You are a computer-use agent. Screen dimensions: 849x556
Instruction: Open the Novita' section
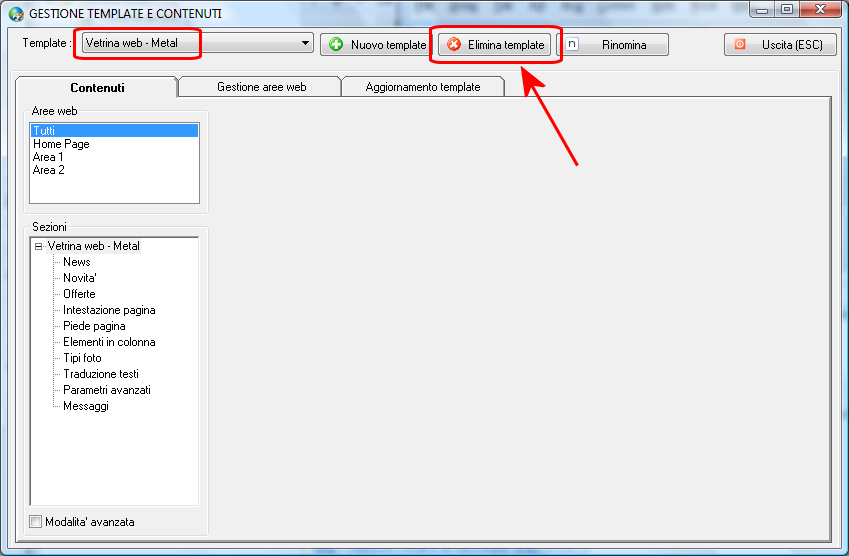pos(80,278)
